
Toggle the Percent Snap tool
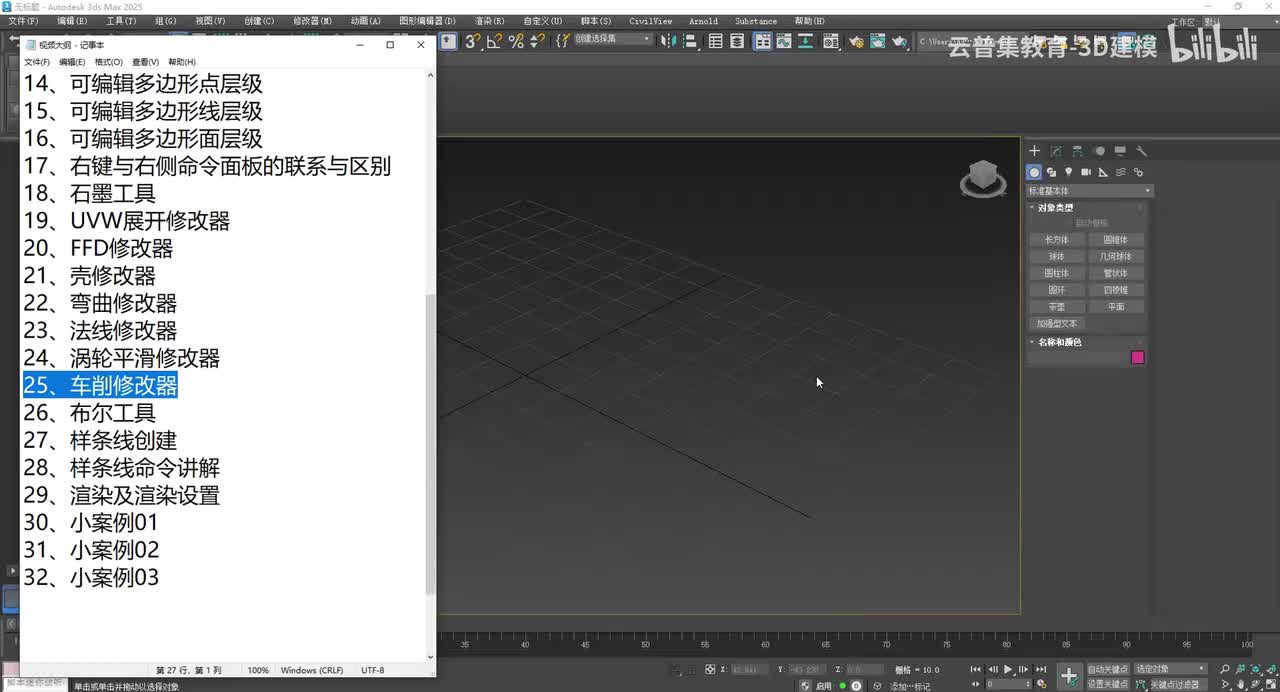pyautogui.click(x=516, y=41)
